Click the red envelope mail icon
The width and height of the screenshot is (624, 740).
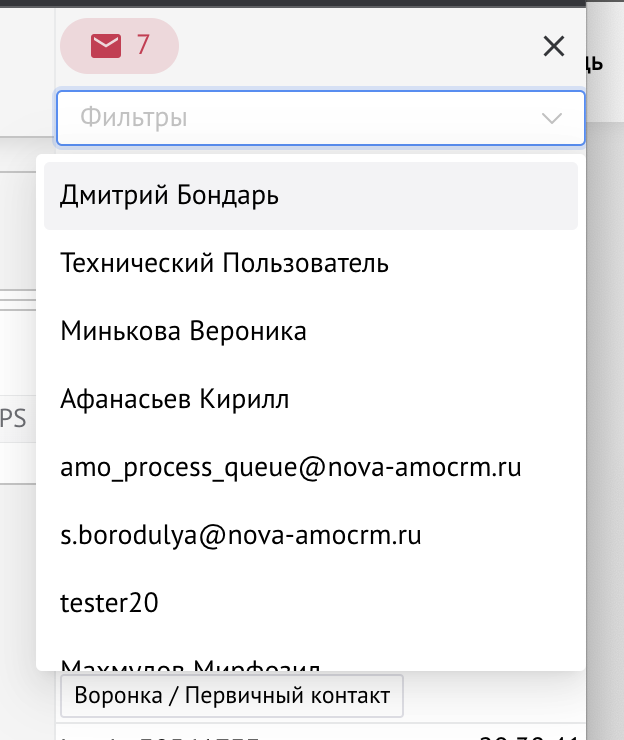click(106, 46)
